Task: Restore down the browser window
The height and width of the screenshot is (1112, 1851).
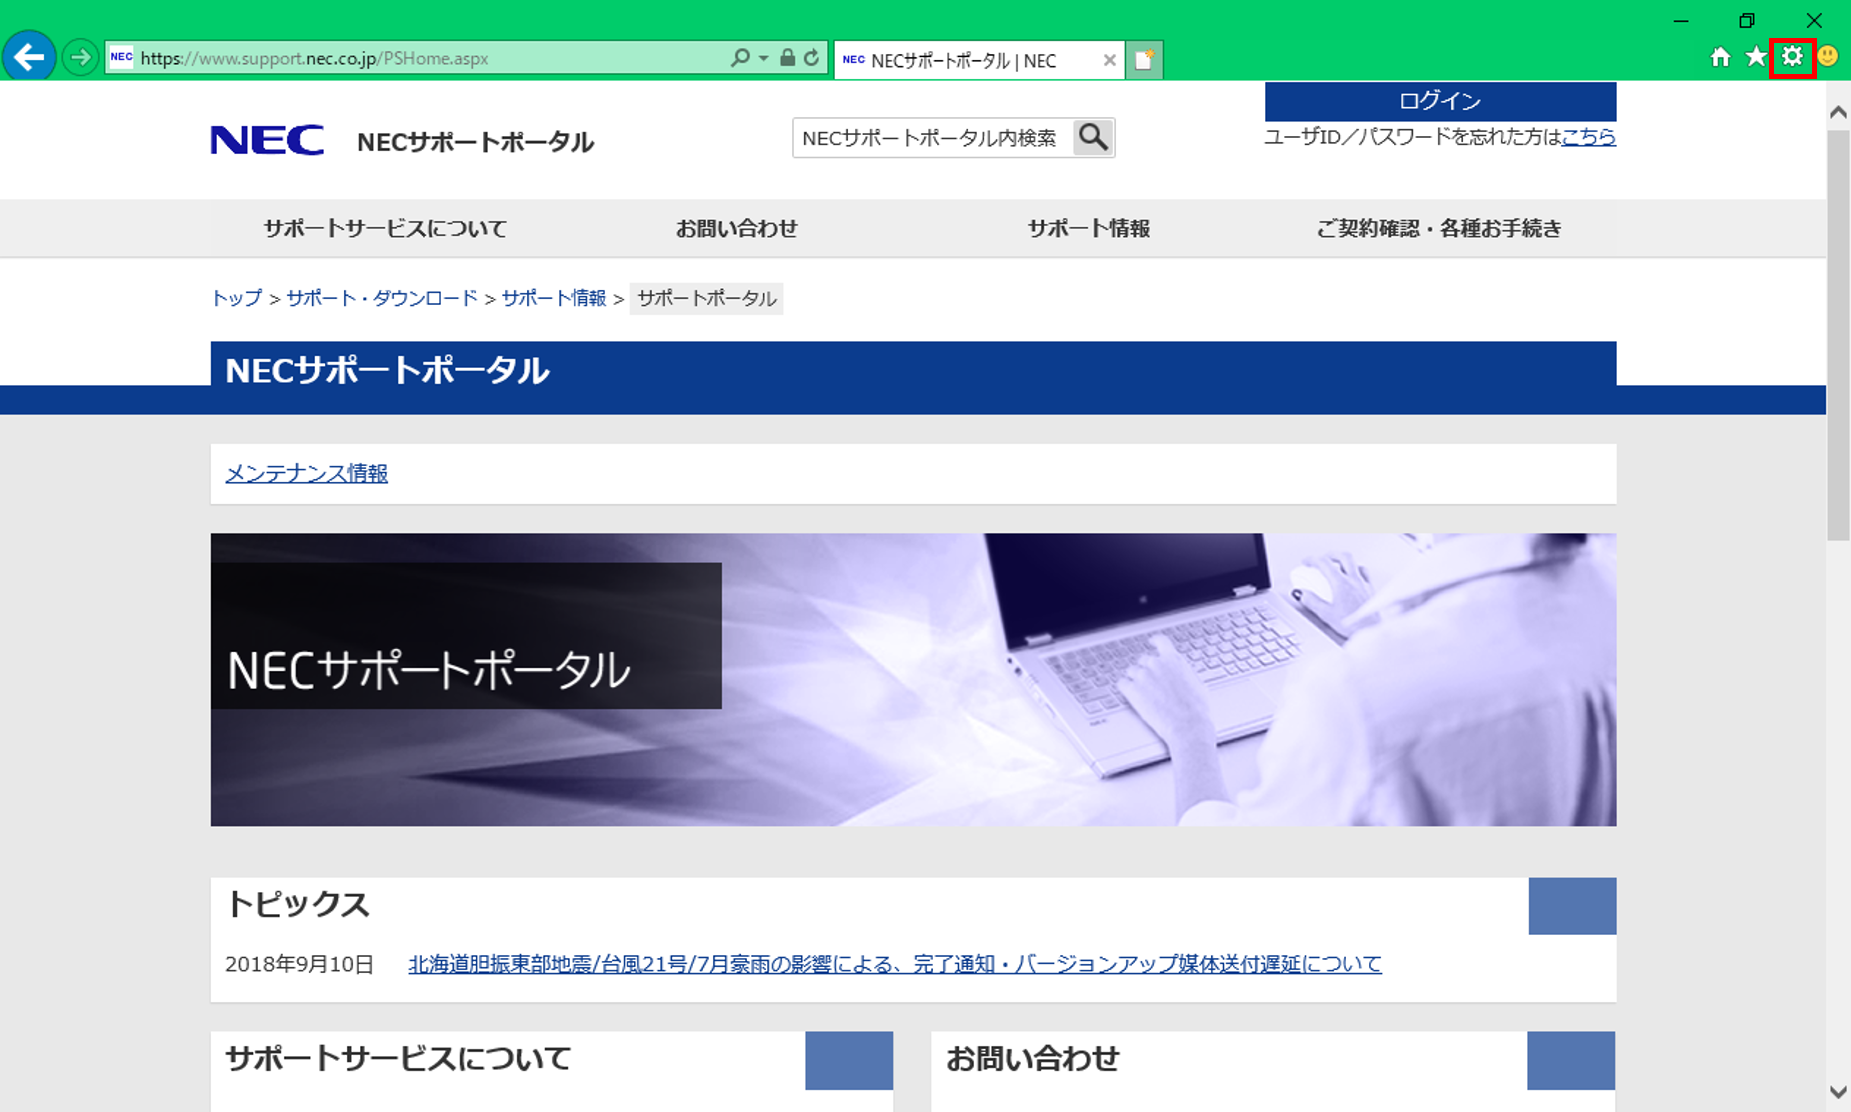Action: [1747, 20]
